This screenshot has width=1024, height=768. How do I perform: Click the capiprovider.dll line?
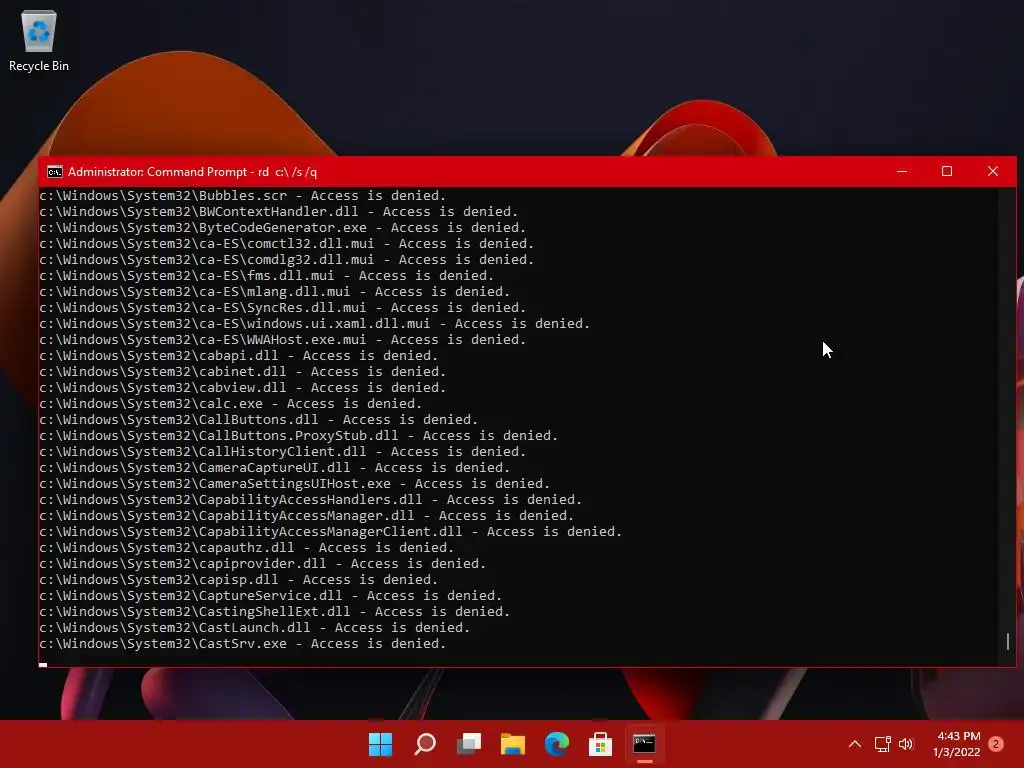tap(263, 564)
